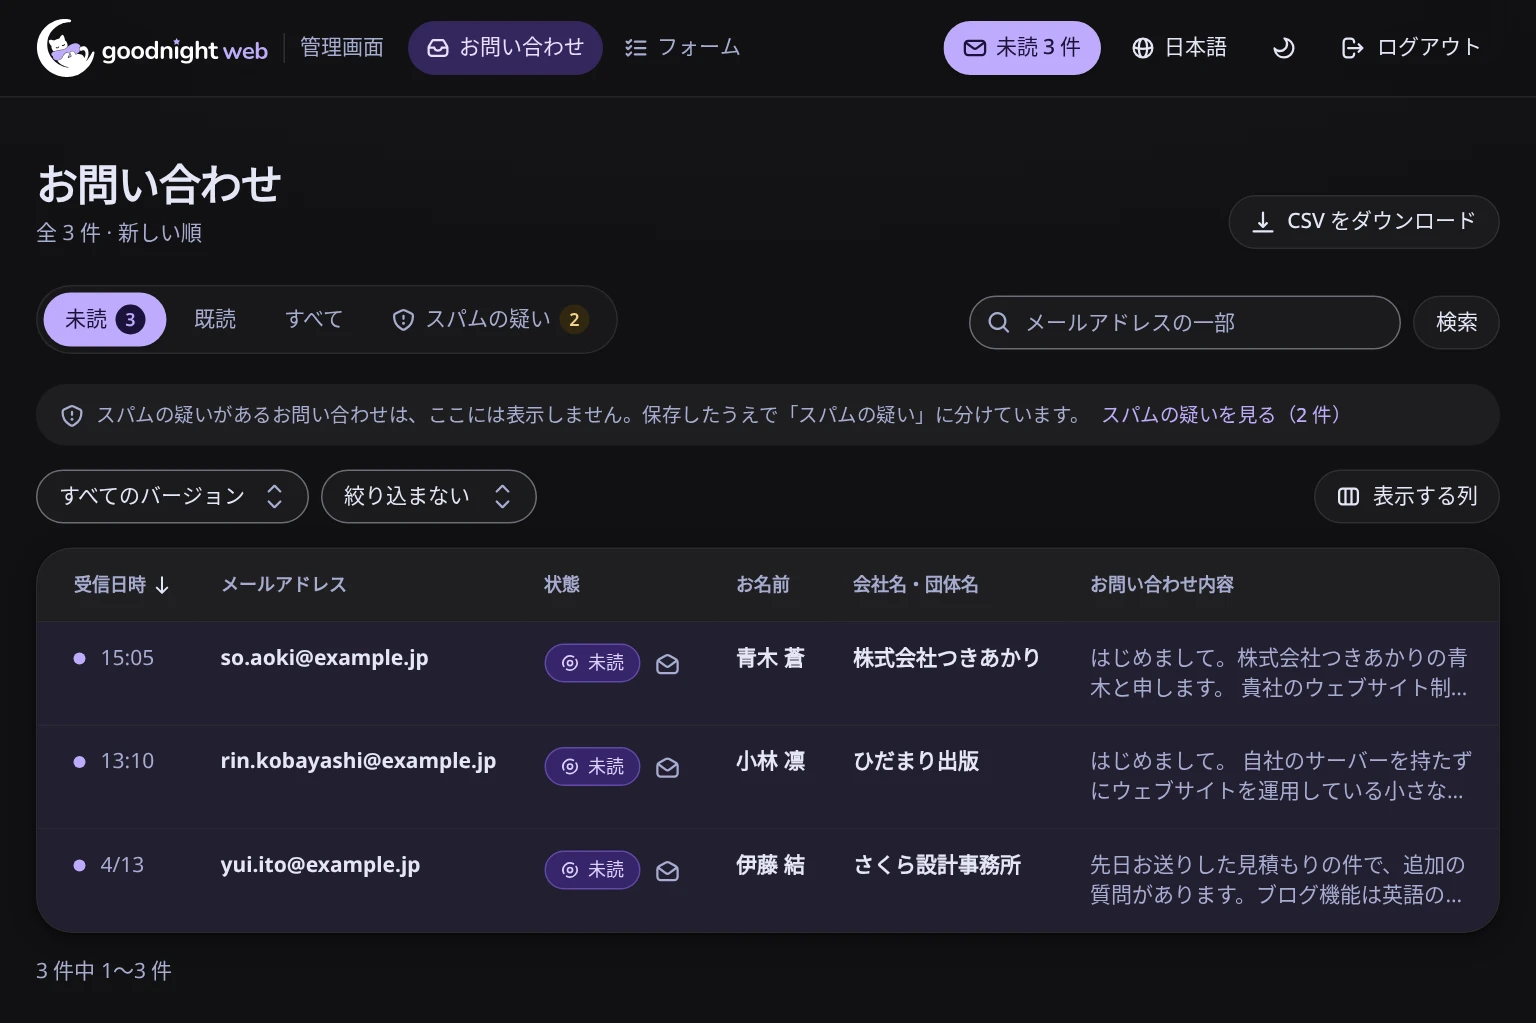Image resolution: width=1536 pixels, height=1023 pixels.
Task: Click company name 株式会社つきあかり
Action: (946, 658)
